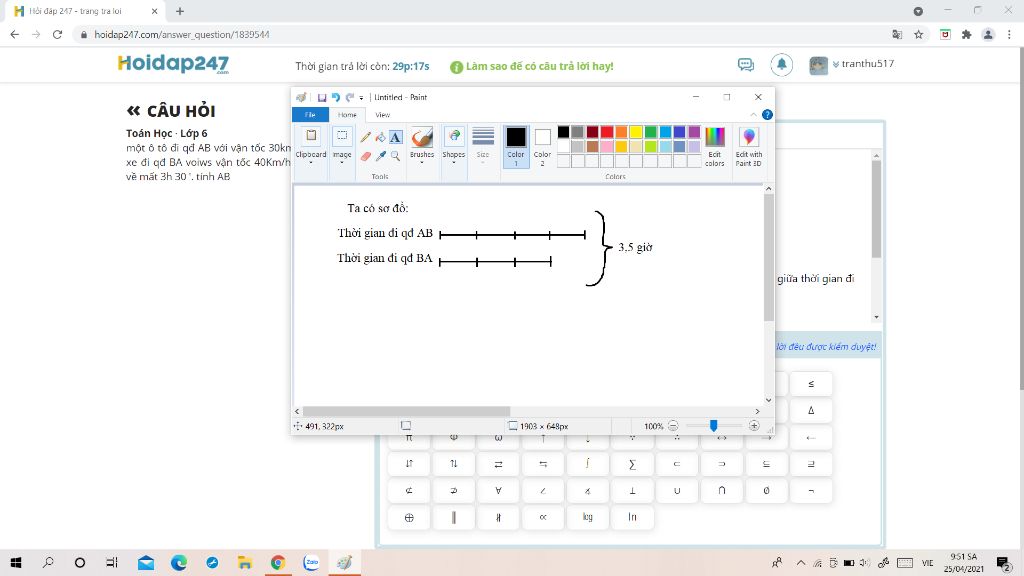The image size is (1024, 576).
Task: Pick the red color swatch
Action: [607, 132]
